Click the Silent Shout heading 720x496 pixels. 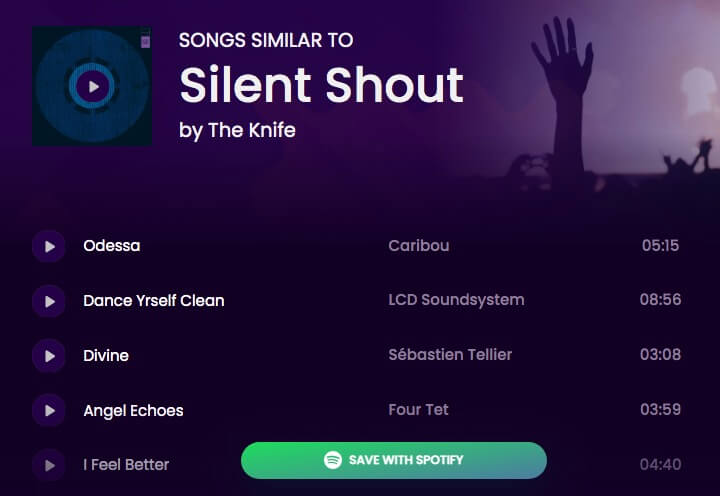pos(321,85)
